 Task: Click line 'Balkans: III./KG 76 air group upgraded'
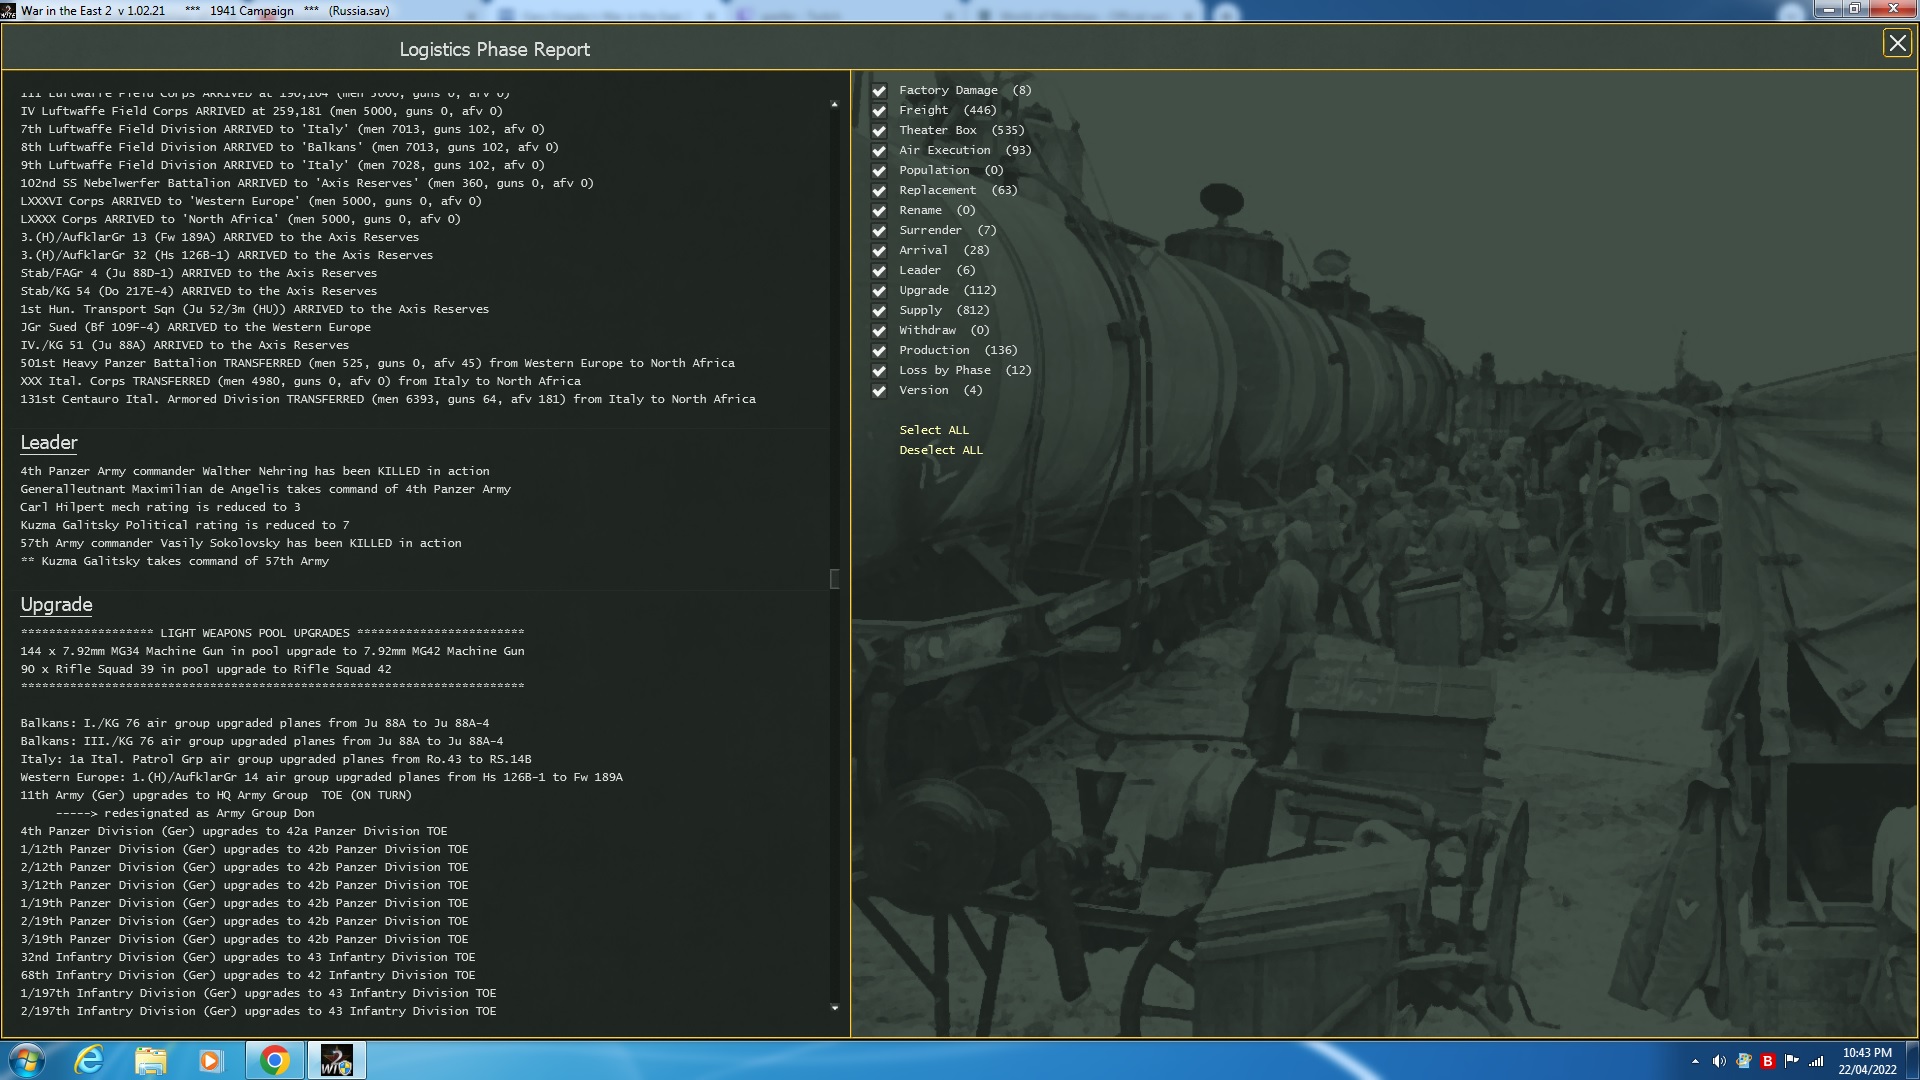[x=262, y=741]
